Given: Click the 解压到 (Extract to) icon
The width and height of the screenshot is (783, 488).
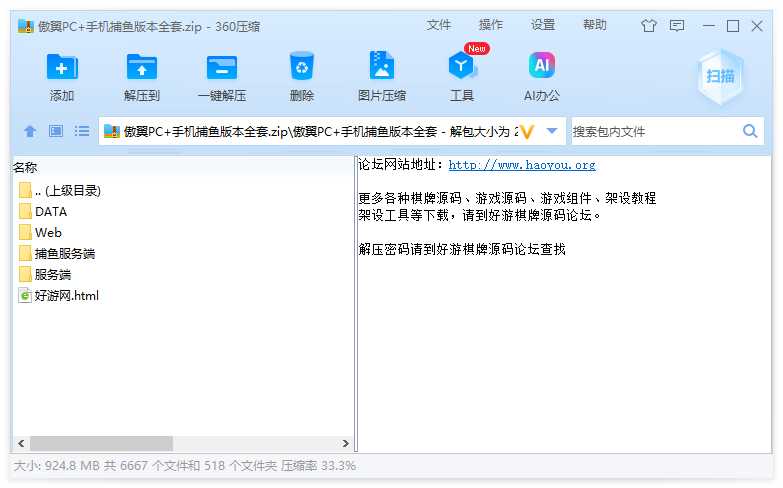Looking at the screenshot, I should click(x=142, y=66).
